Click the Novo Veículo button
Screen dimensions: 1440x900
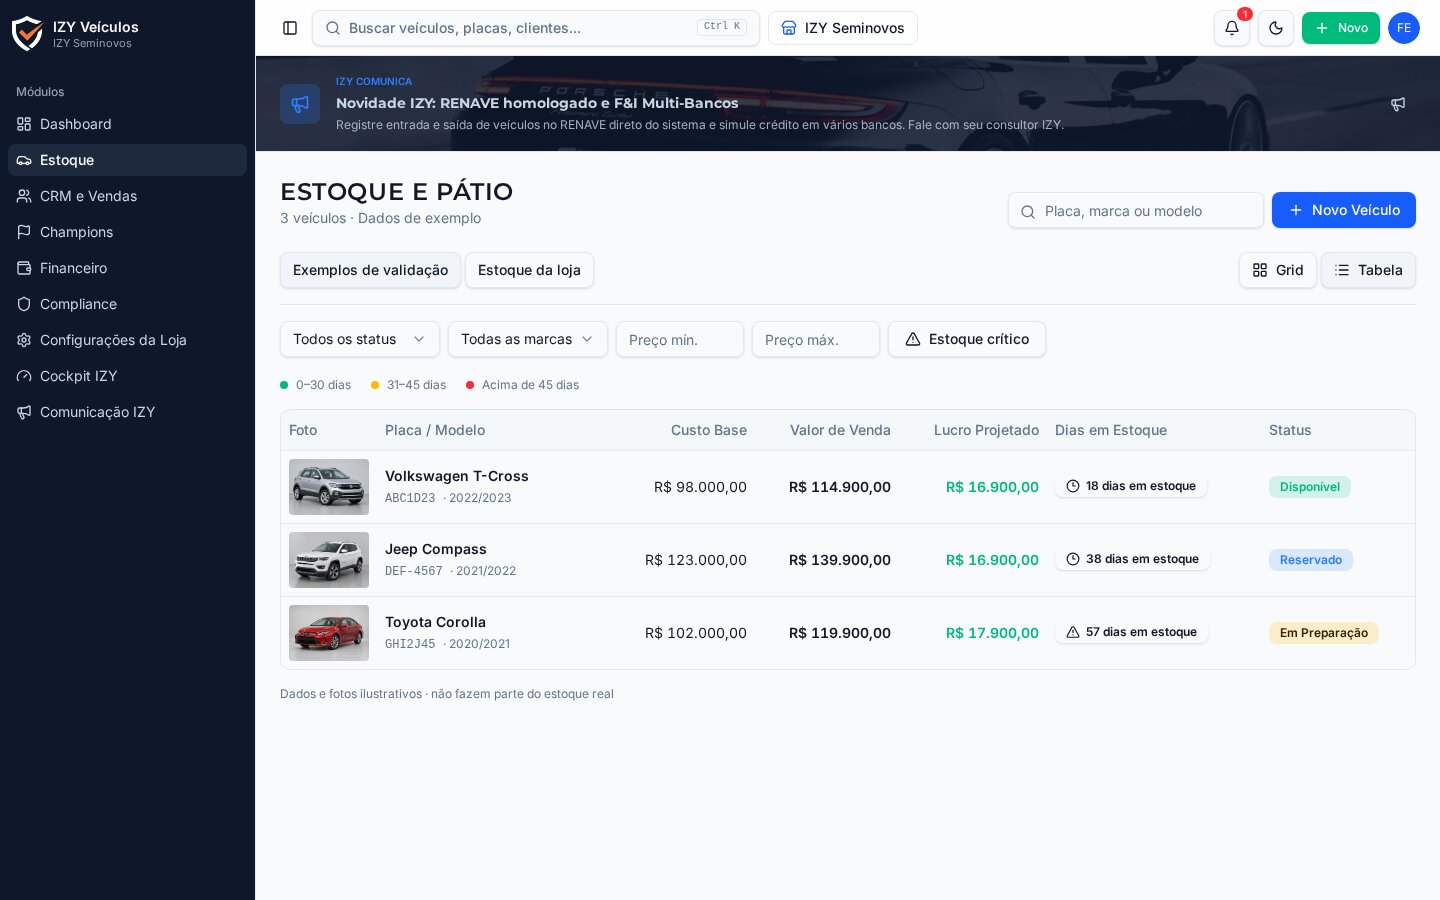click(1344, 210)
